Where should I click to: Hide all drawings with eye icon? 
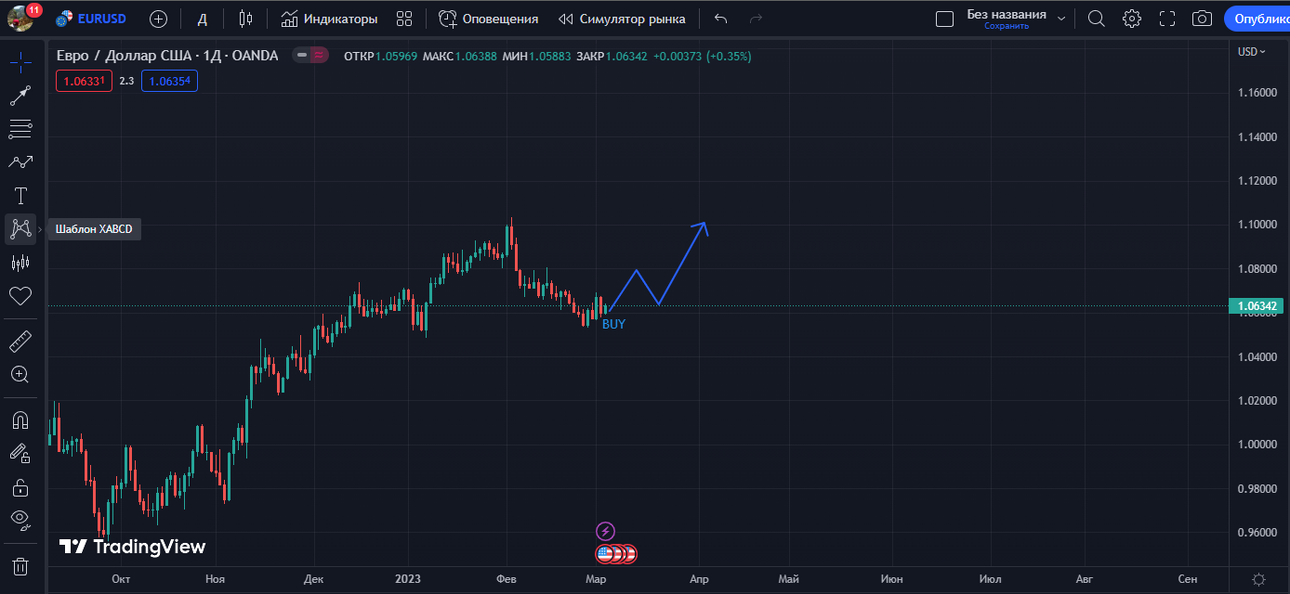point(20,520)
